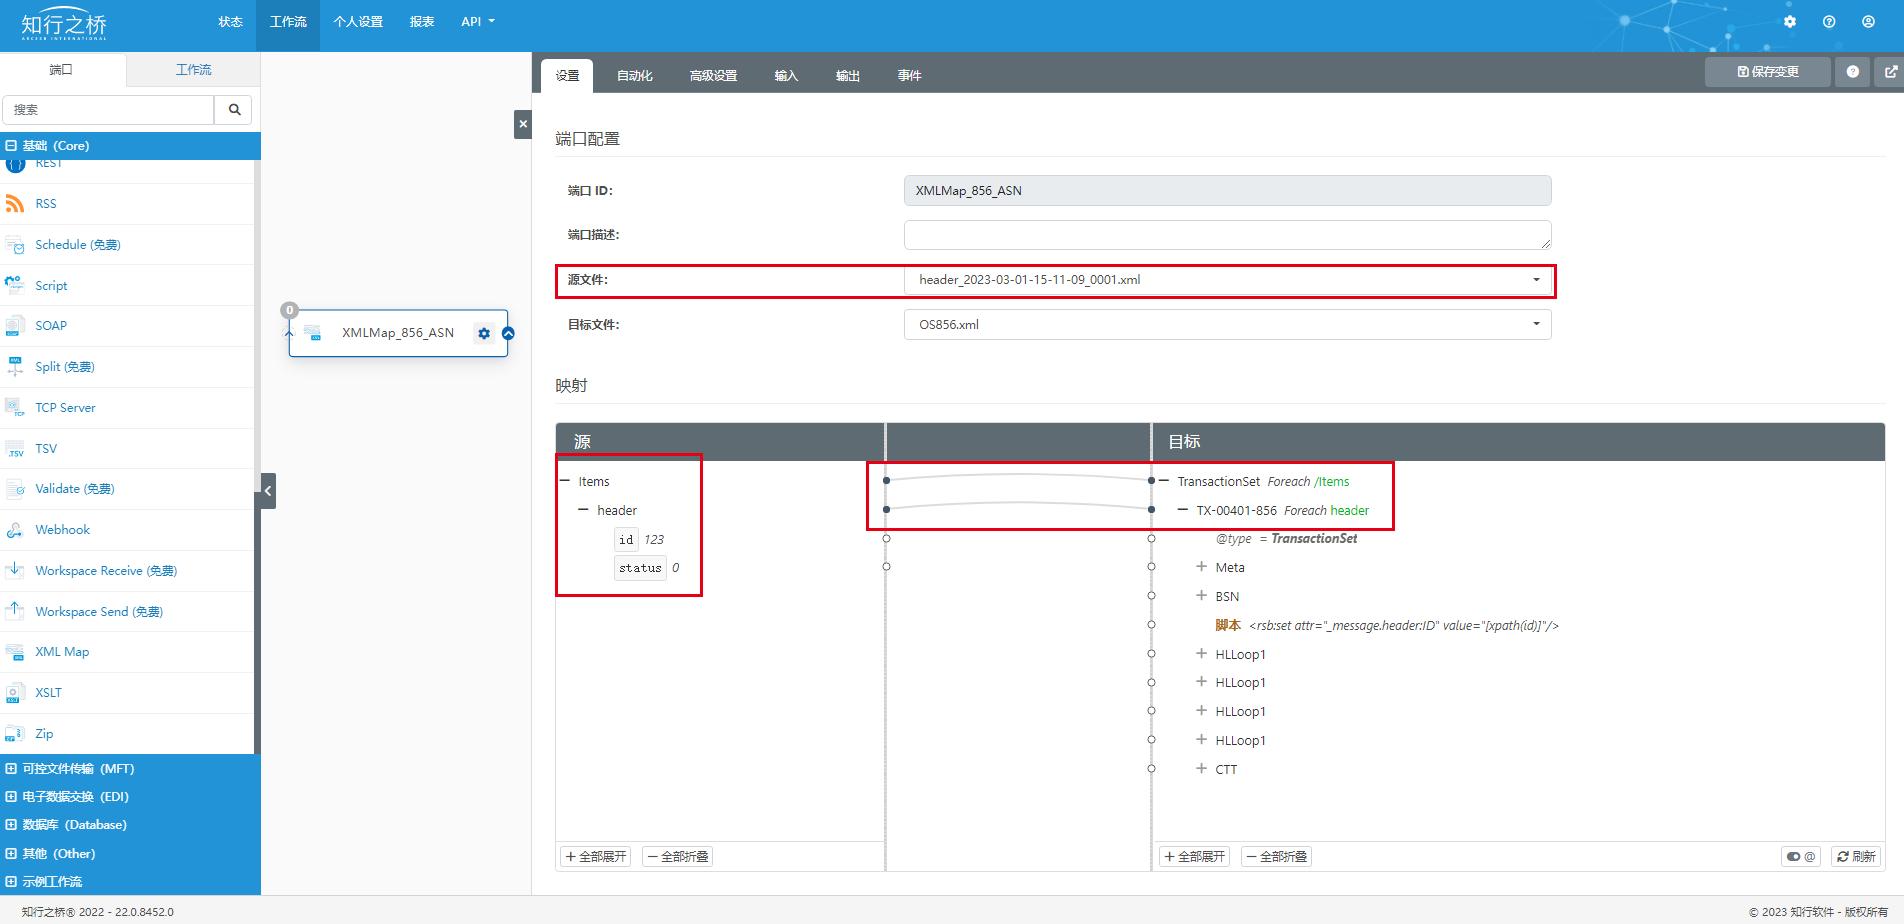This screenshot has height=924, width=1904.
Task: Click the search magnifier button in sidebar
Action: click(x=234, y=110)
